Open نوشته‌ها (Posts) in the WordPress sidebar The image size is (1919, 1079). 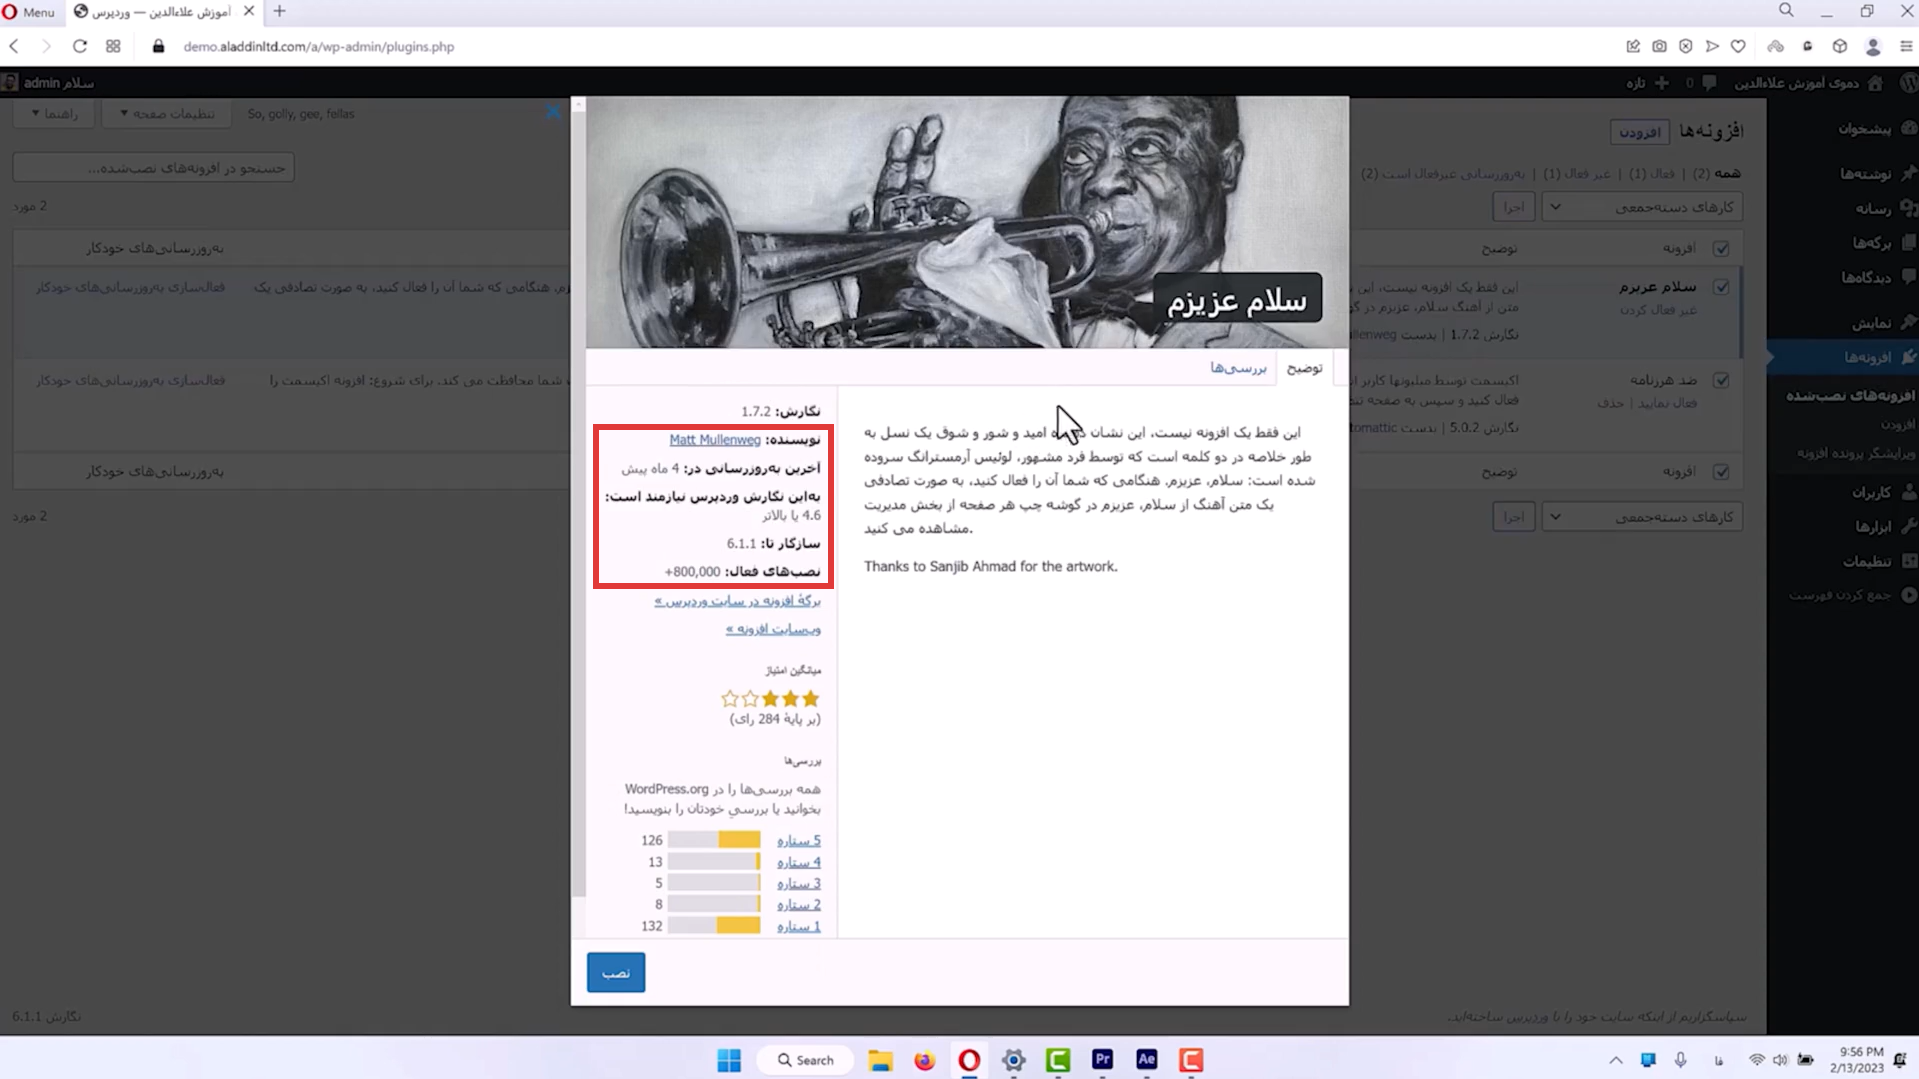(x=1866, y=173)
